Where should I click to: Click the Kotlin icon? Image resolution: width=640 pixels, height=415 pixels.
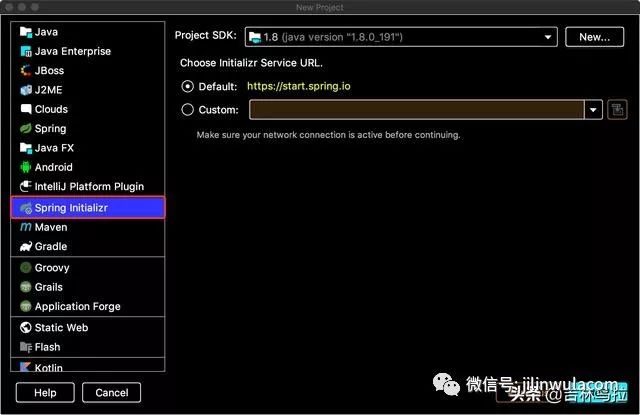coord(26,367)
